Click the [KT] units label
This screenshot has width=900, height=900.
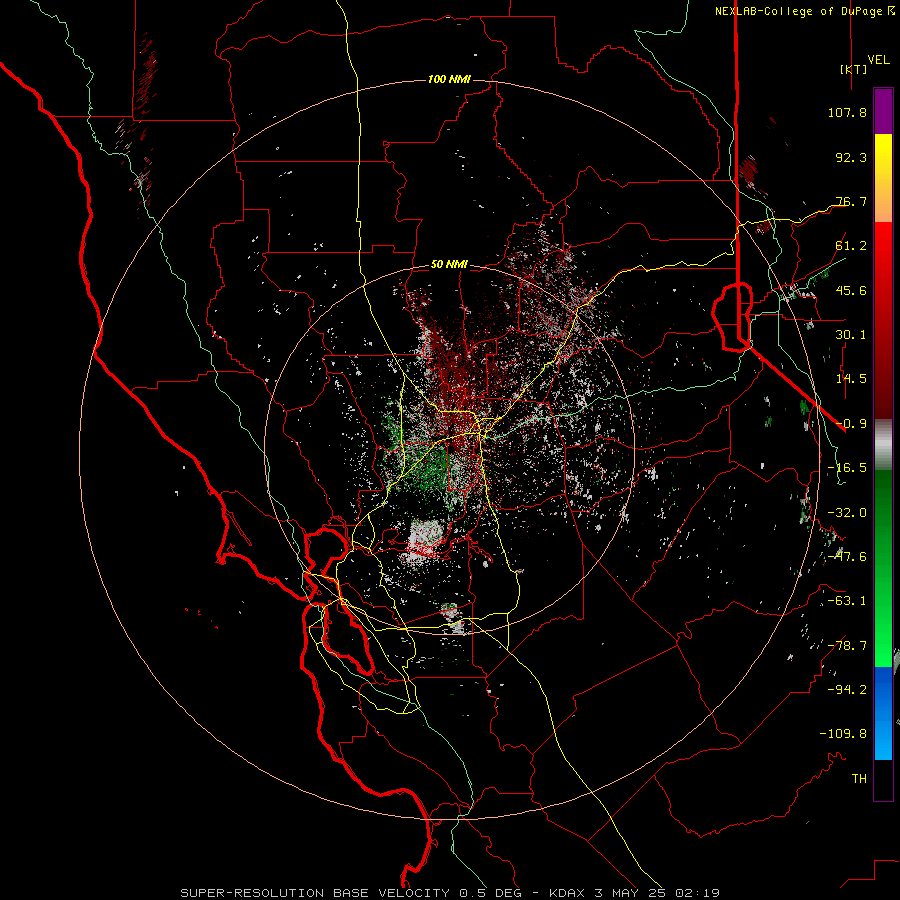pyautogui.click(x=853, y=69)
